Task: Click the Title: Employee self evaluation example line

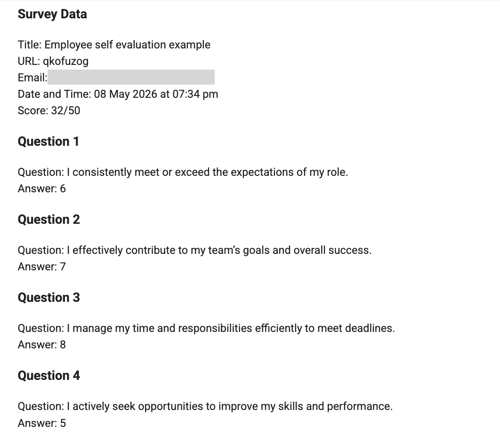Action: [x=114, y=45]
